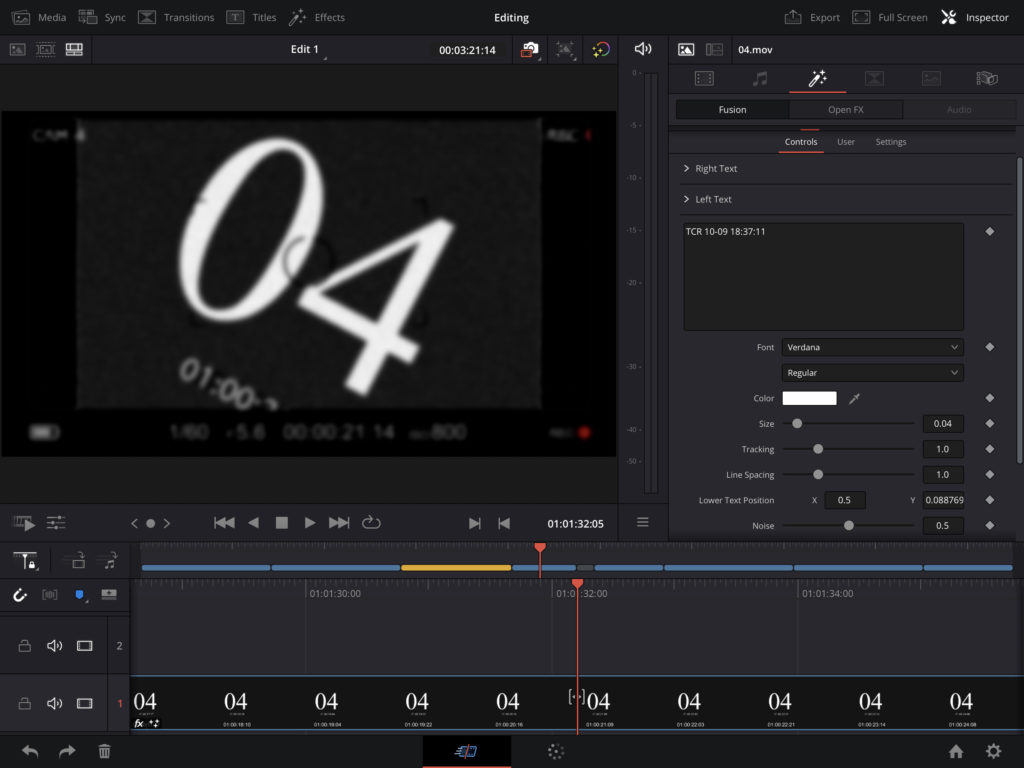Click the white Color swatch
This screenshot has width=1024, height=768.
click(809, 398)
